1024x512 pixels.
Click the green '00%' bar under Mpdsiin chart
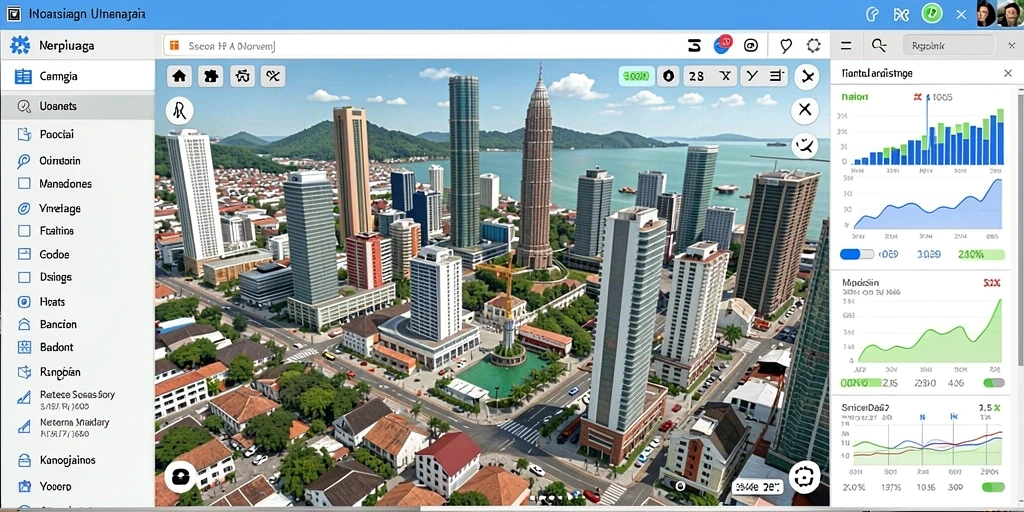(x=860, y=383)
